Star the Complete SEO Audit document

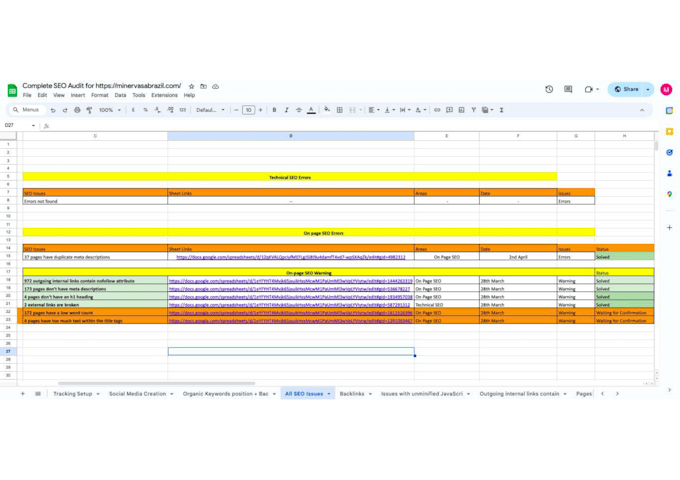[192, 86]
